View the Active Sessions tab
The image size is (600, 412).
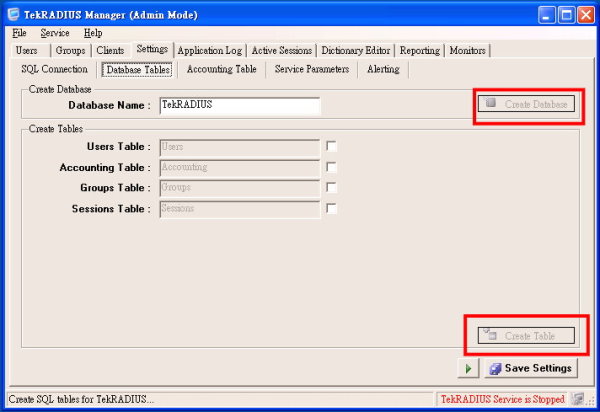pyautogui.click(x=282, y=50)
